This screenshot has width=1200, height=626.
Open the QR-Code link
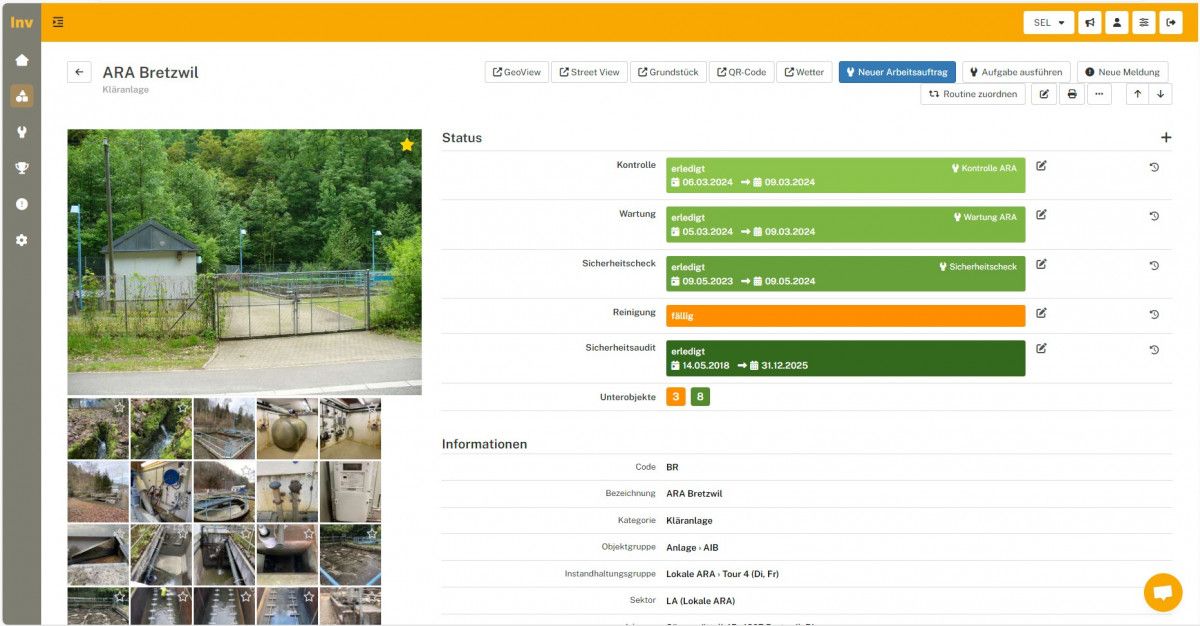[741, 72]
